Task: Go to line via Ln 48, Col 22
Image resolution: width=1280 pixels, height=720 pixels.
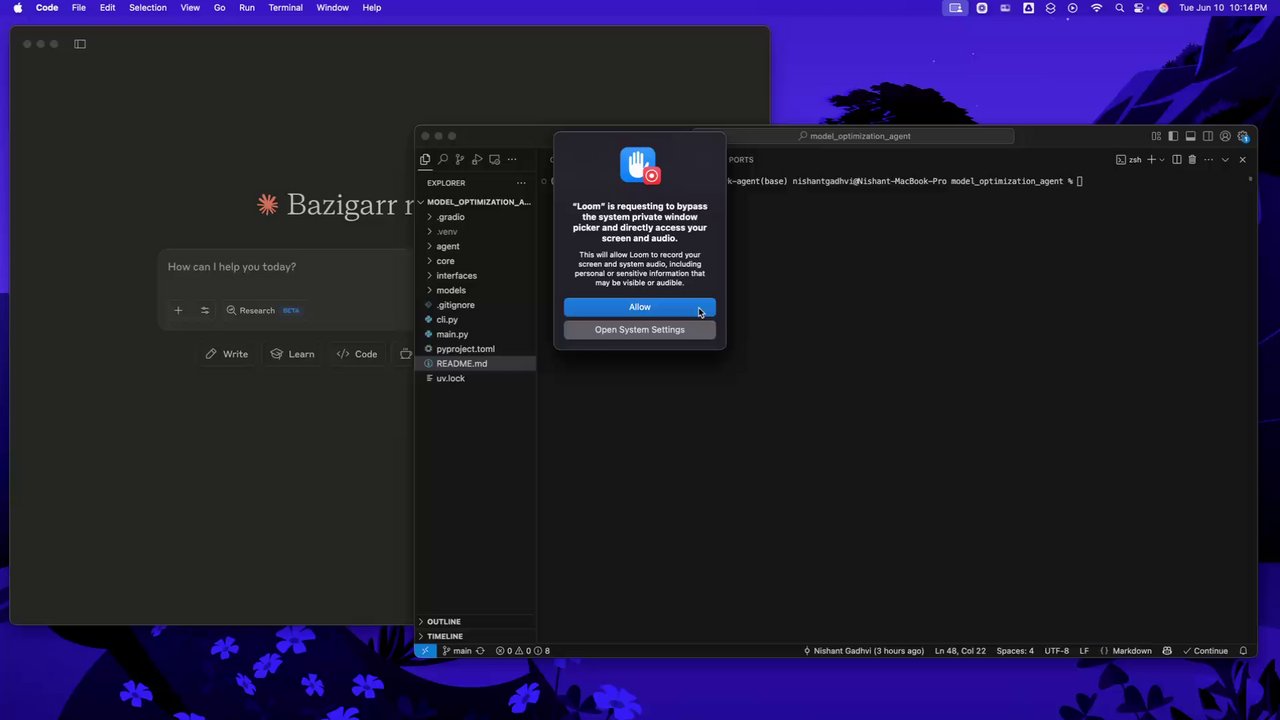Action: point(960,651)
